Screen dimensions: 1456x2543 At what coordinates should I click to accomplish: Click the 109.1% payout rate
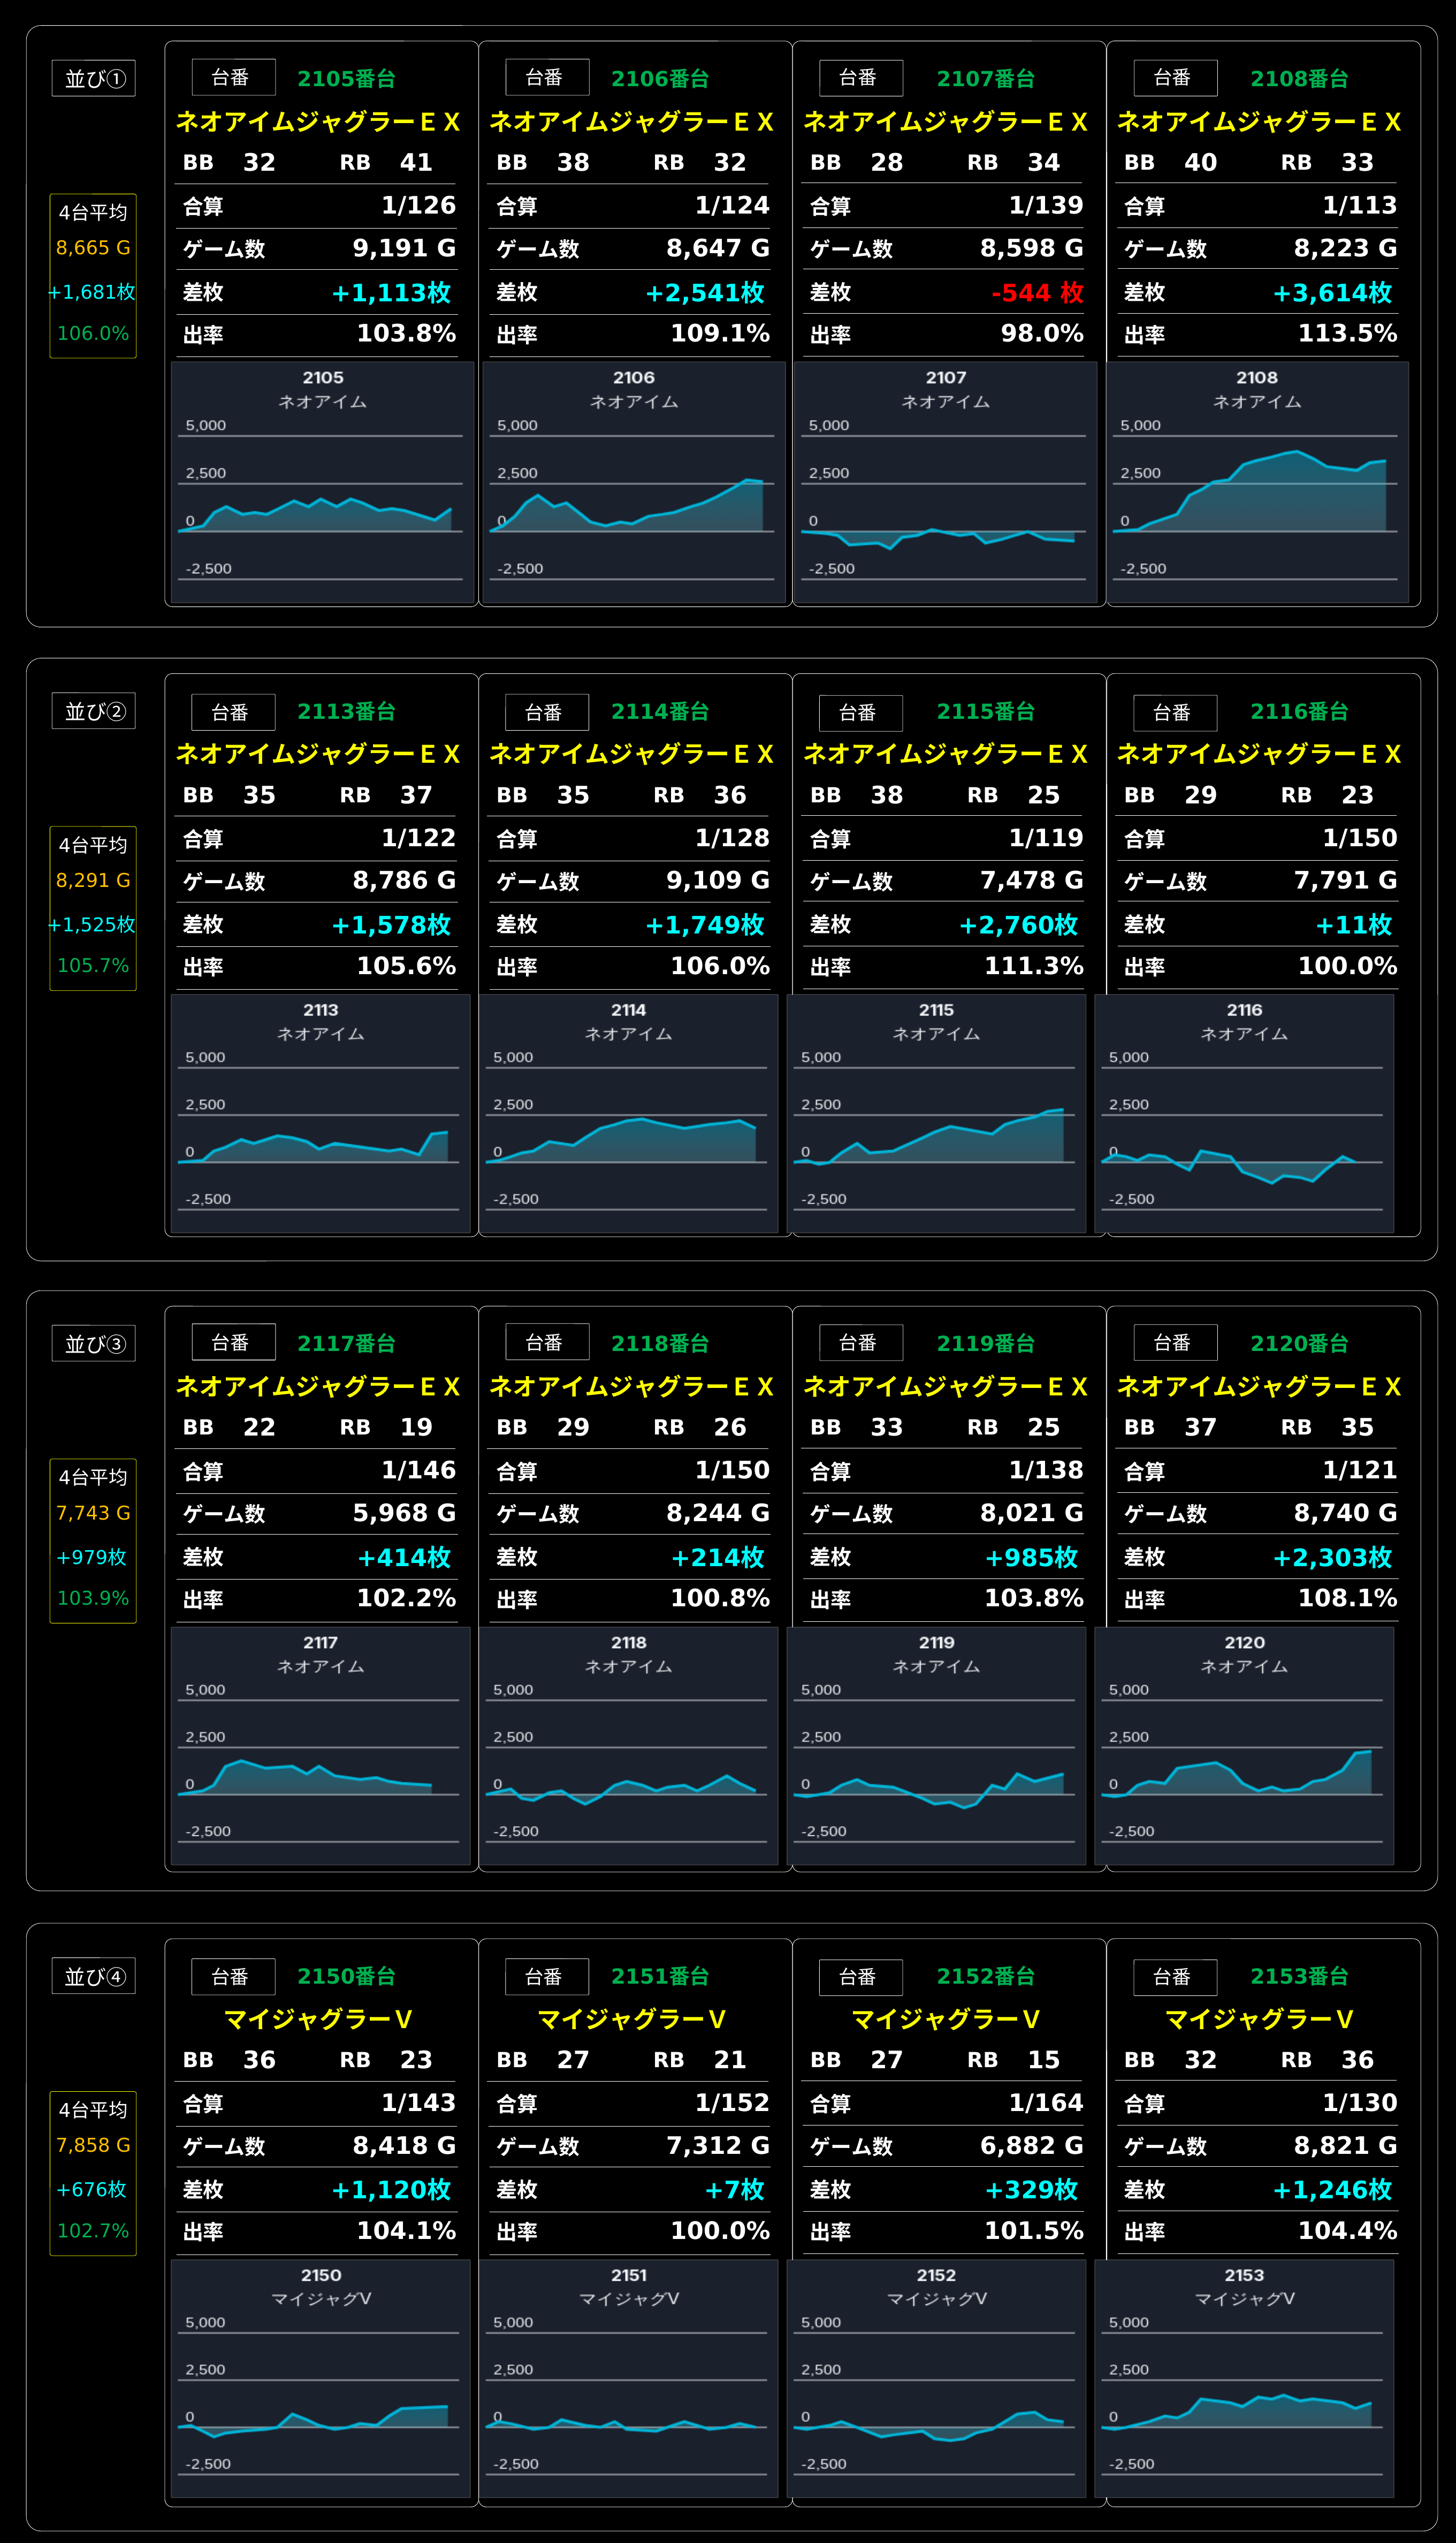tap(720, 334)
